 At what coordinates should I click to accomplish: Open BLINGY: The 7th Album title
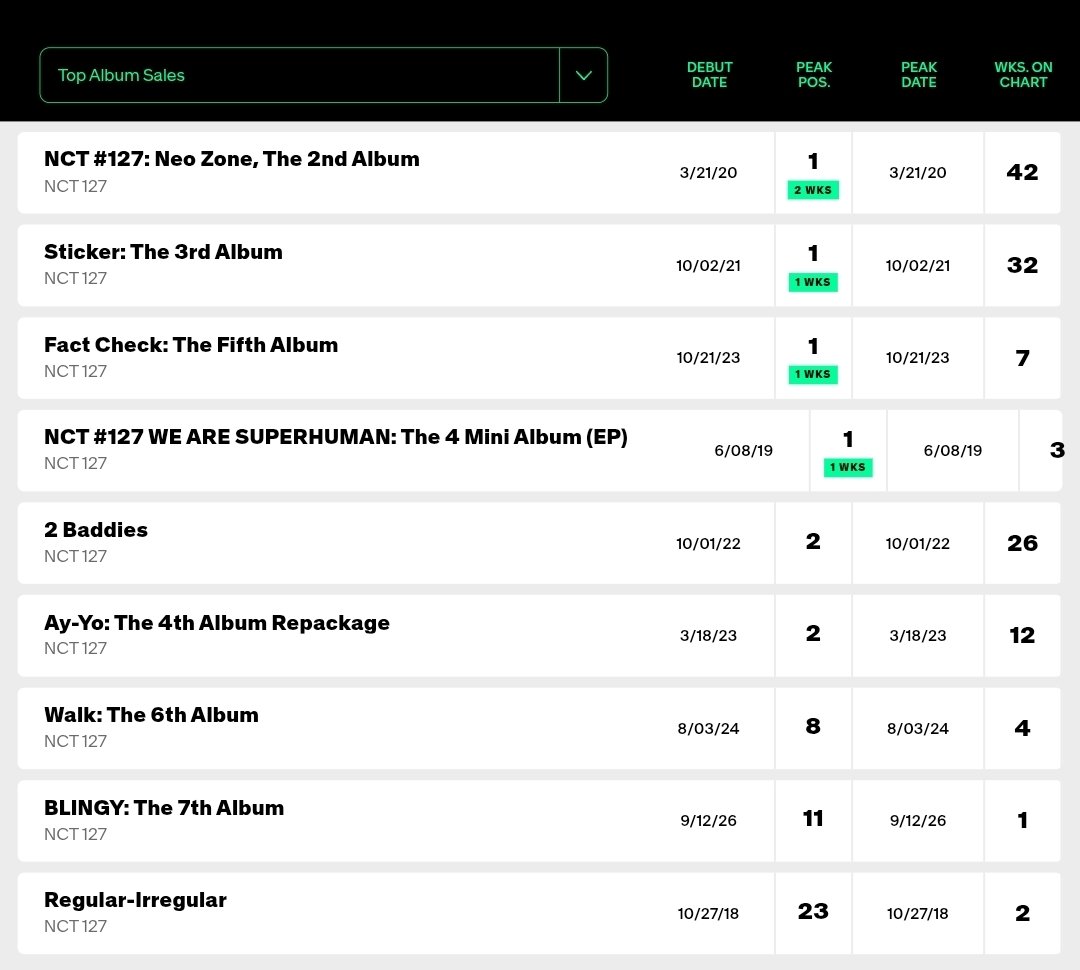coord(164,807)
